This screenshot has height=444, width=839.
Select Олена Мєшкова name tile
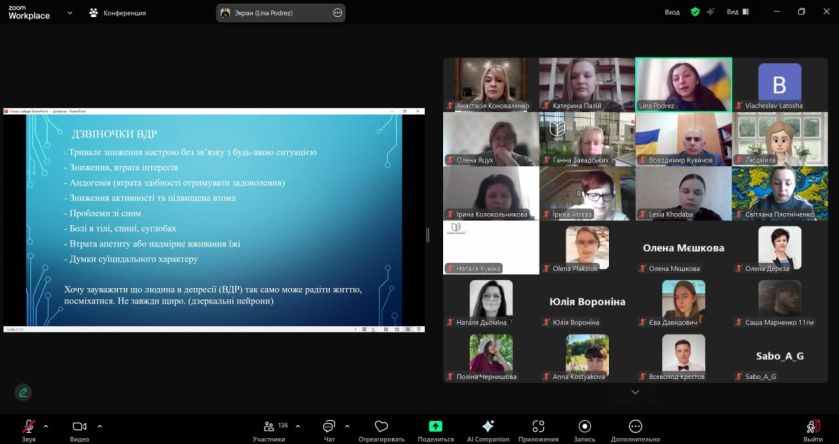[683, 247]
